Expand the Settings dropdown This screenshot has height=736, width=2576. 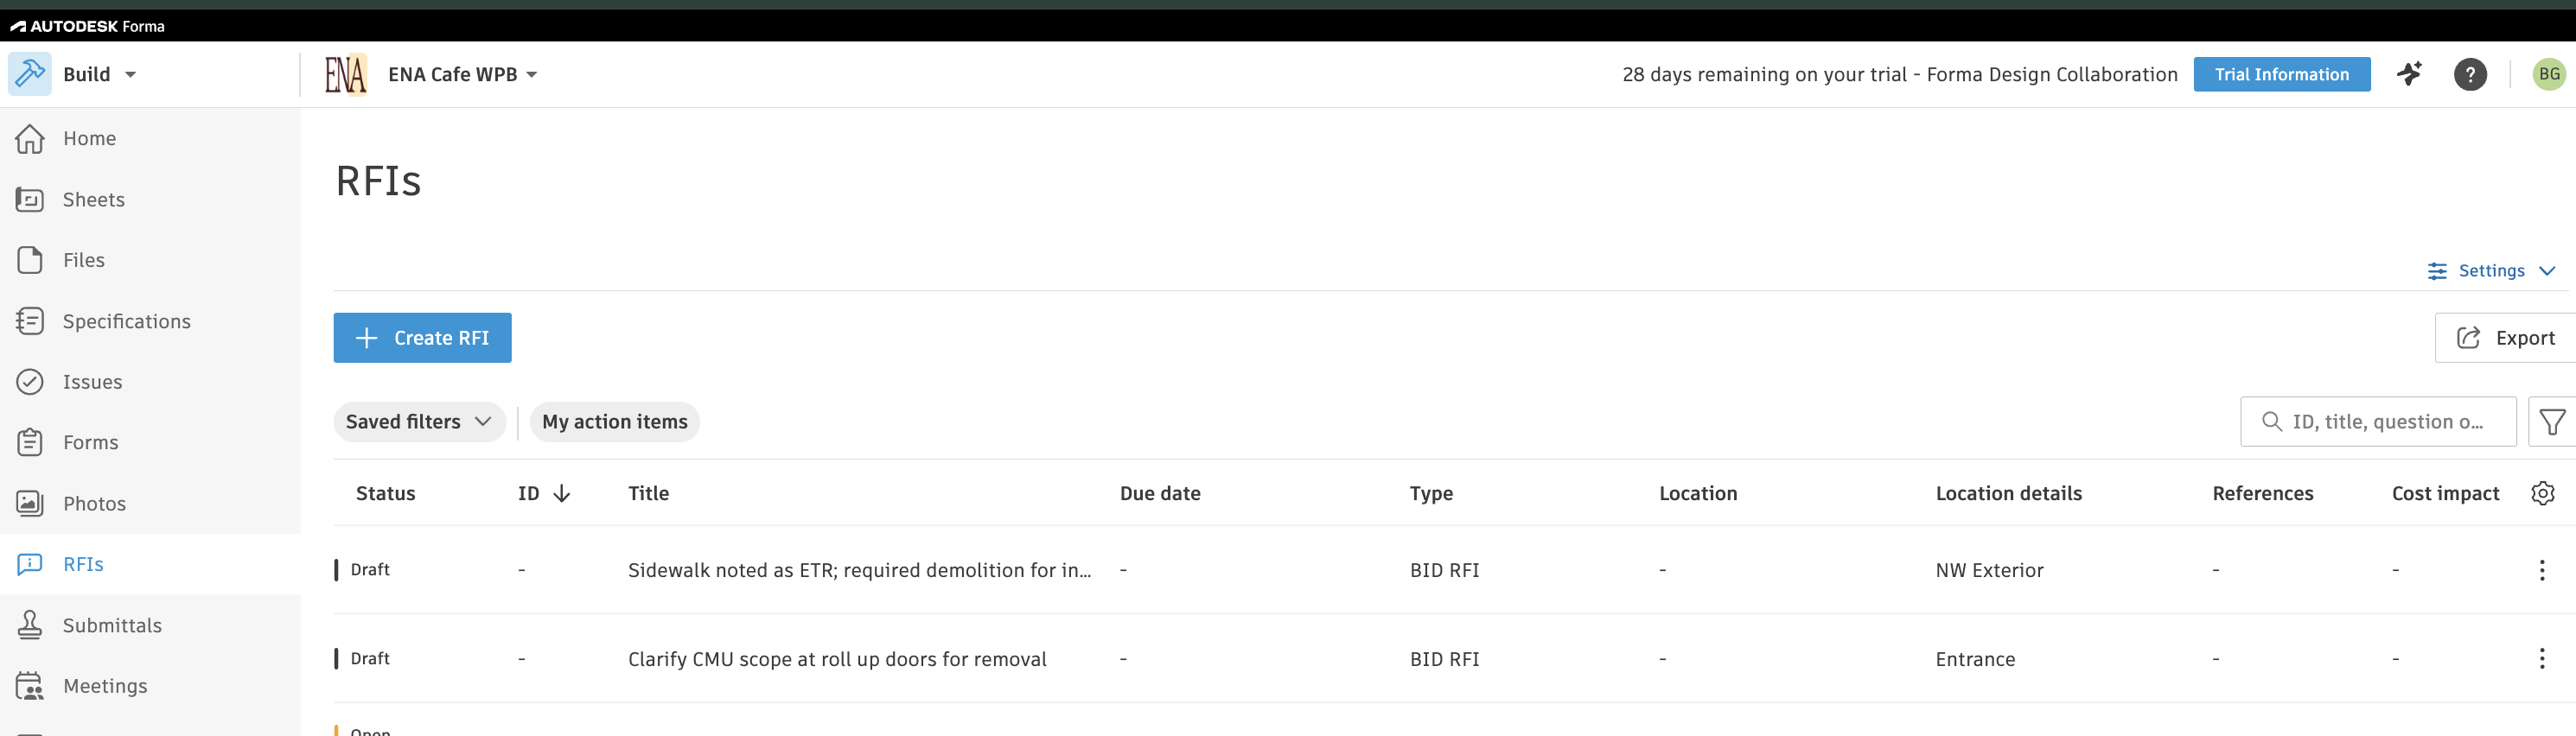click(x=2491, y=271)
